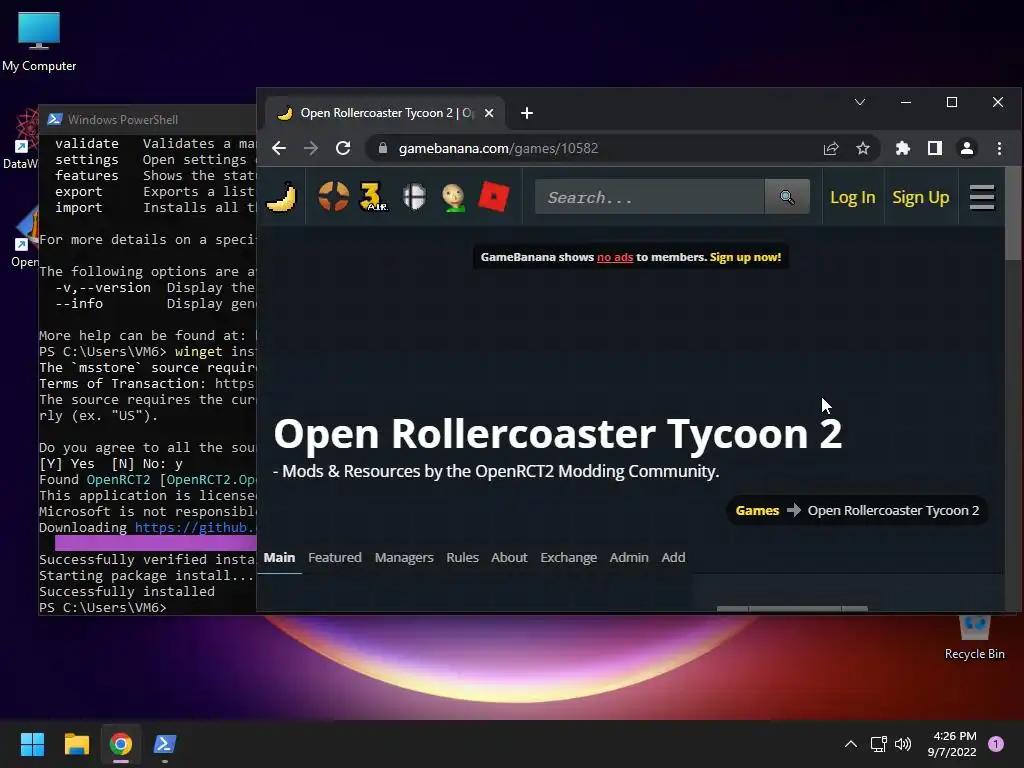The image size is (1024, 768).
Task: Click 'Sign up now!' link
Action: click(x=746, y=257)
